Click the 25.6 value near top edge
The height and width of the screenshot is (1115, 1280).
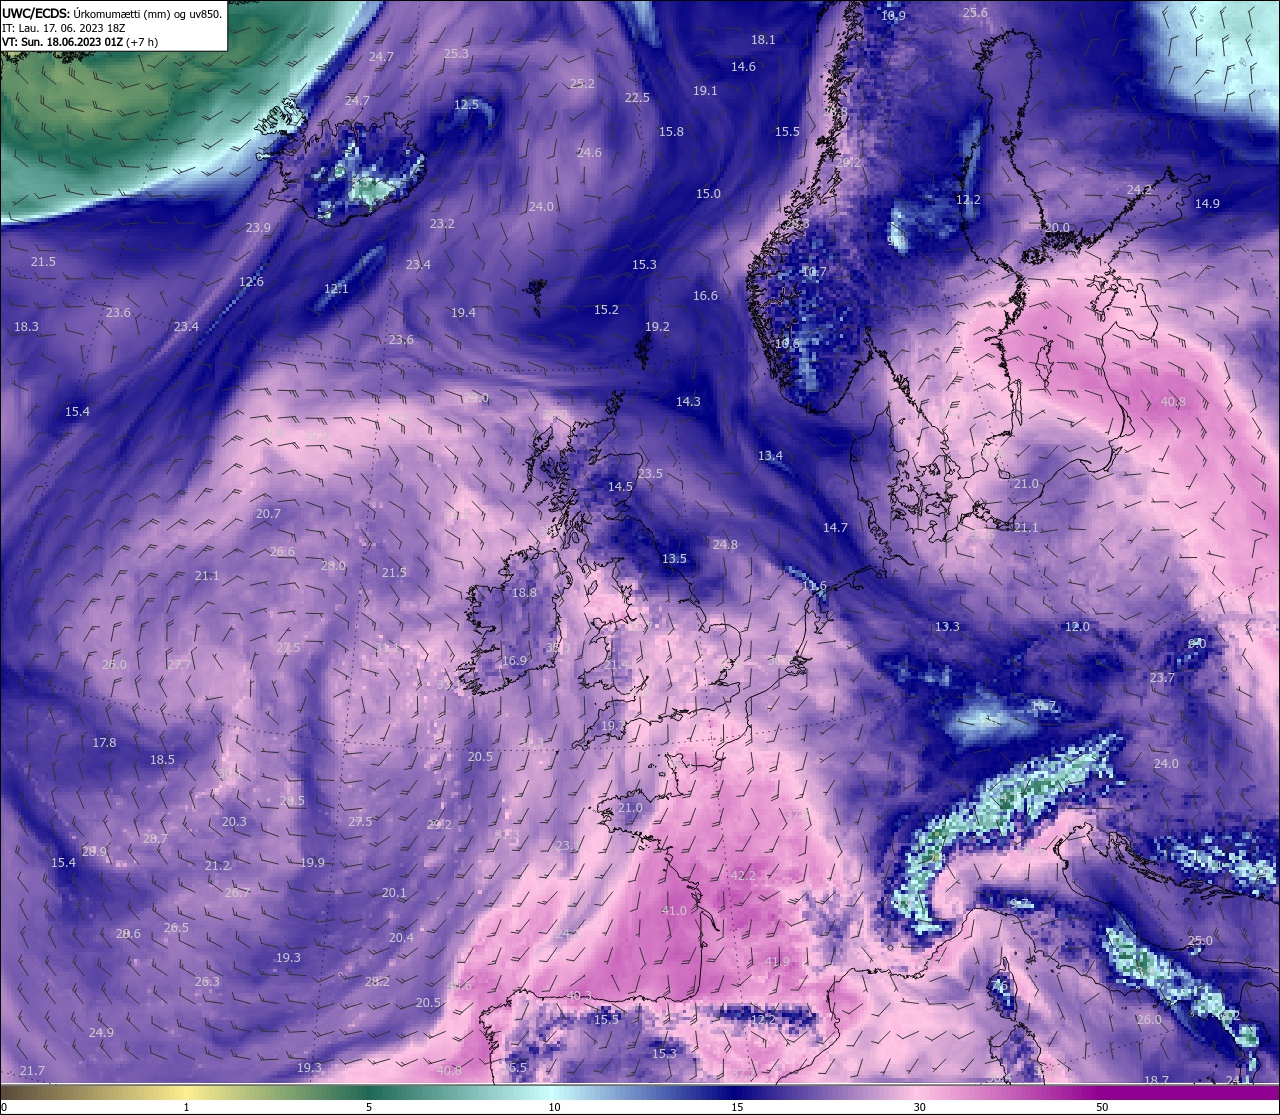click(975, 13)
